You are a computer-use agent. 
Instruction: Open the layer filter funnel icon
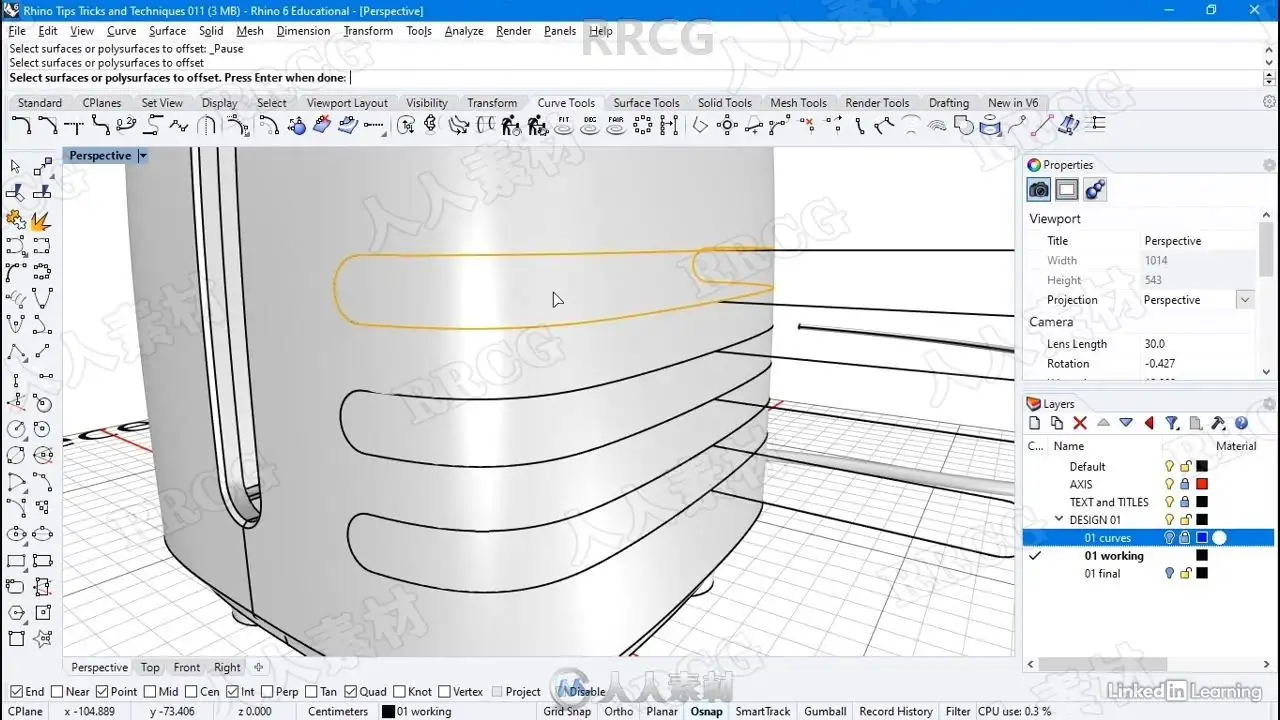pyautogui.click(x=1172, y=423)
